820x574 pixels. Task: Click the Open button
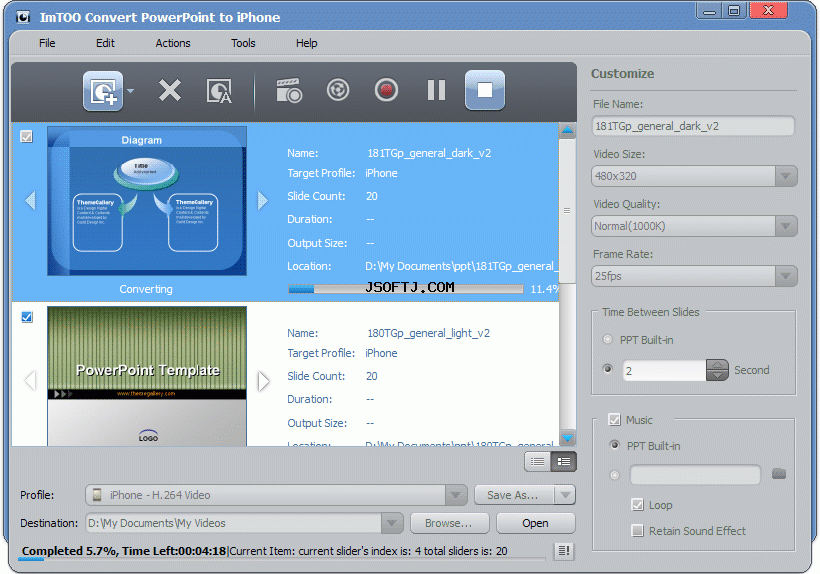(536, 523)
